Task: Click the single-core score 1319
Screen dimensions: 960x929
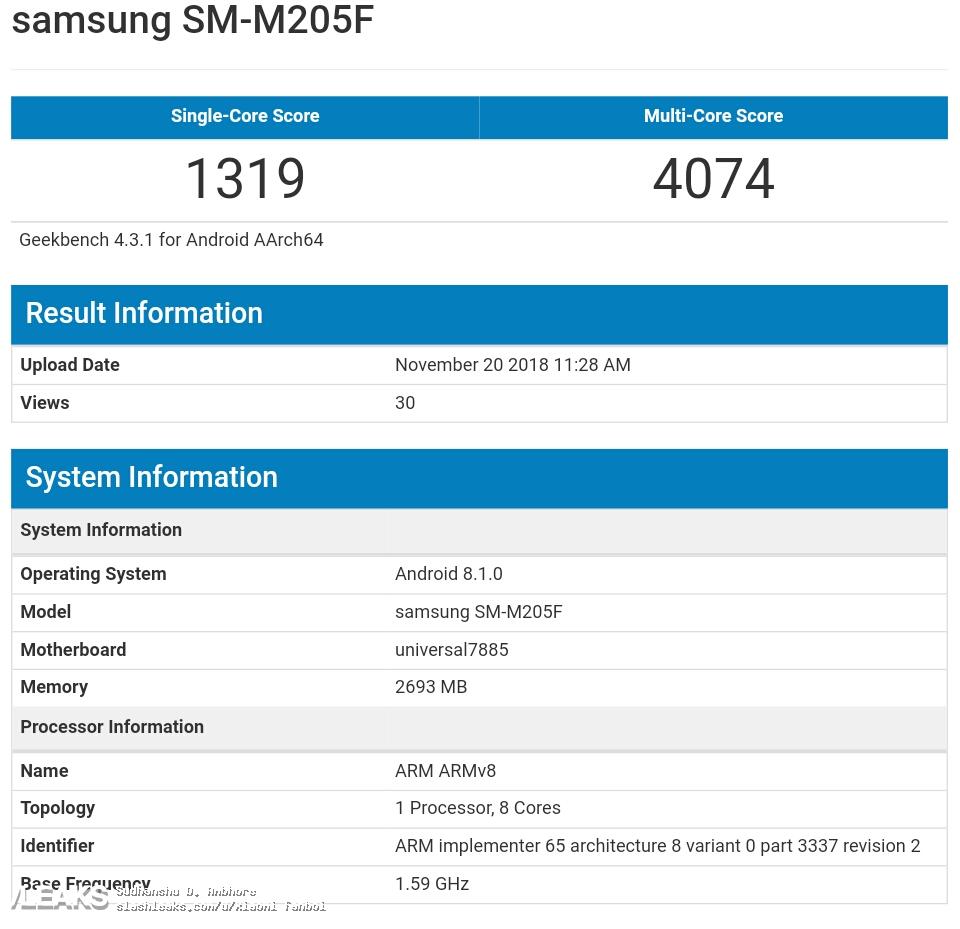Action: pos(245,179)
